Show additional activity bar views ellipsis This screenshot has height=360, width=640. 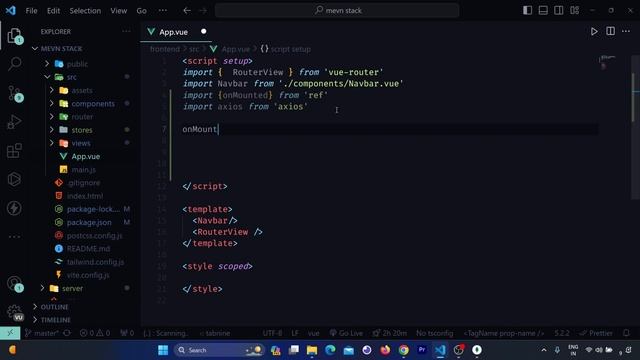click(x=14, y=237)
